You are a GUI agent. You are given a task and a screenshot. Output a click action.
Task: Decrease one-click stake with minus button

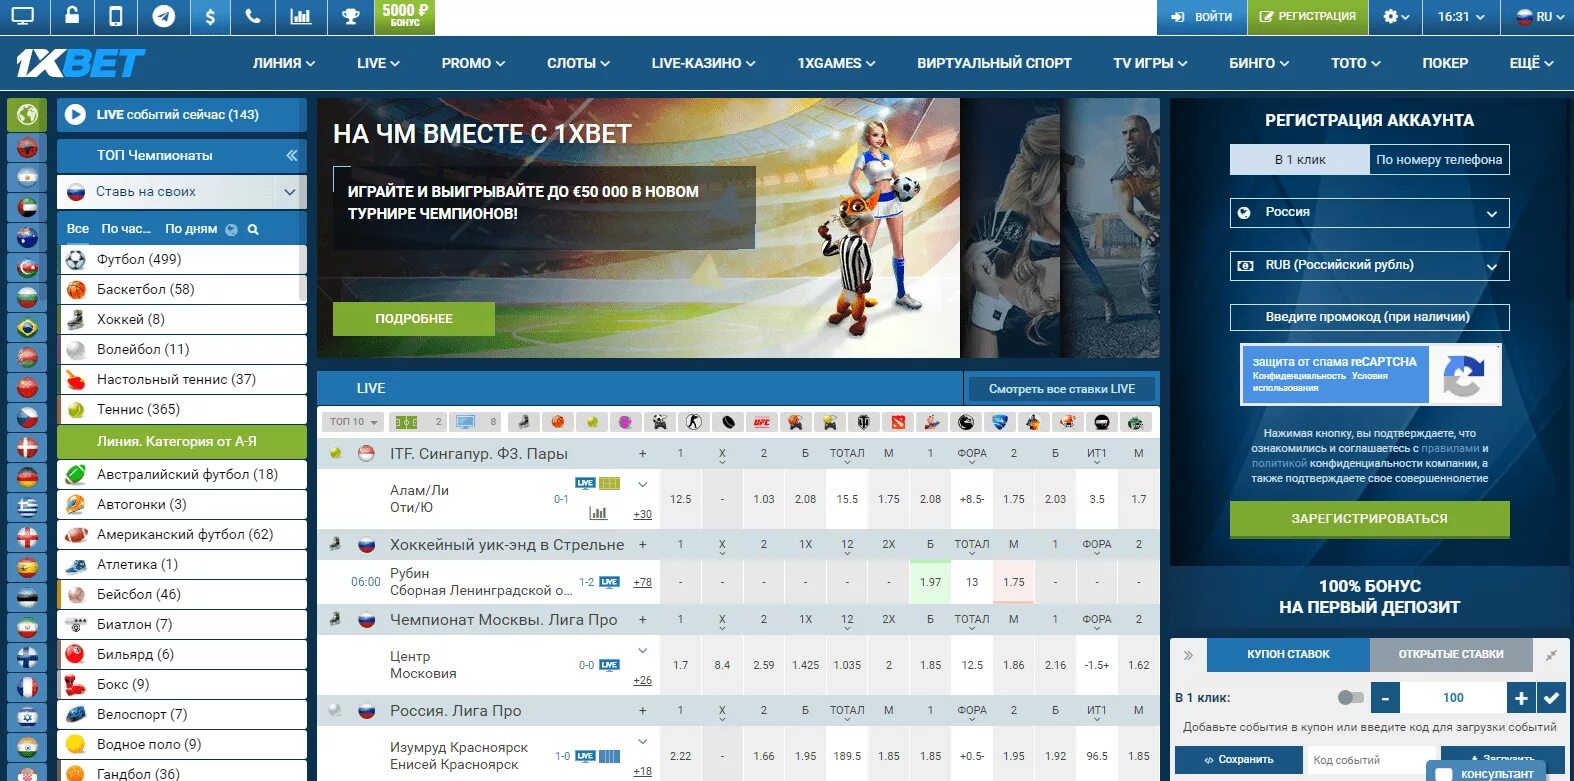point(1385,697)
